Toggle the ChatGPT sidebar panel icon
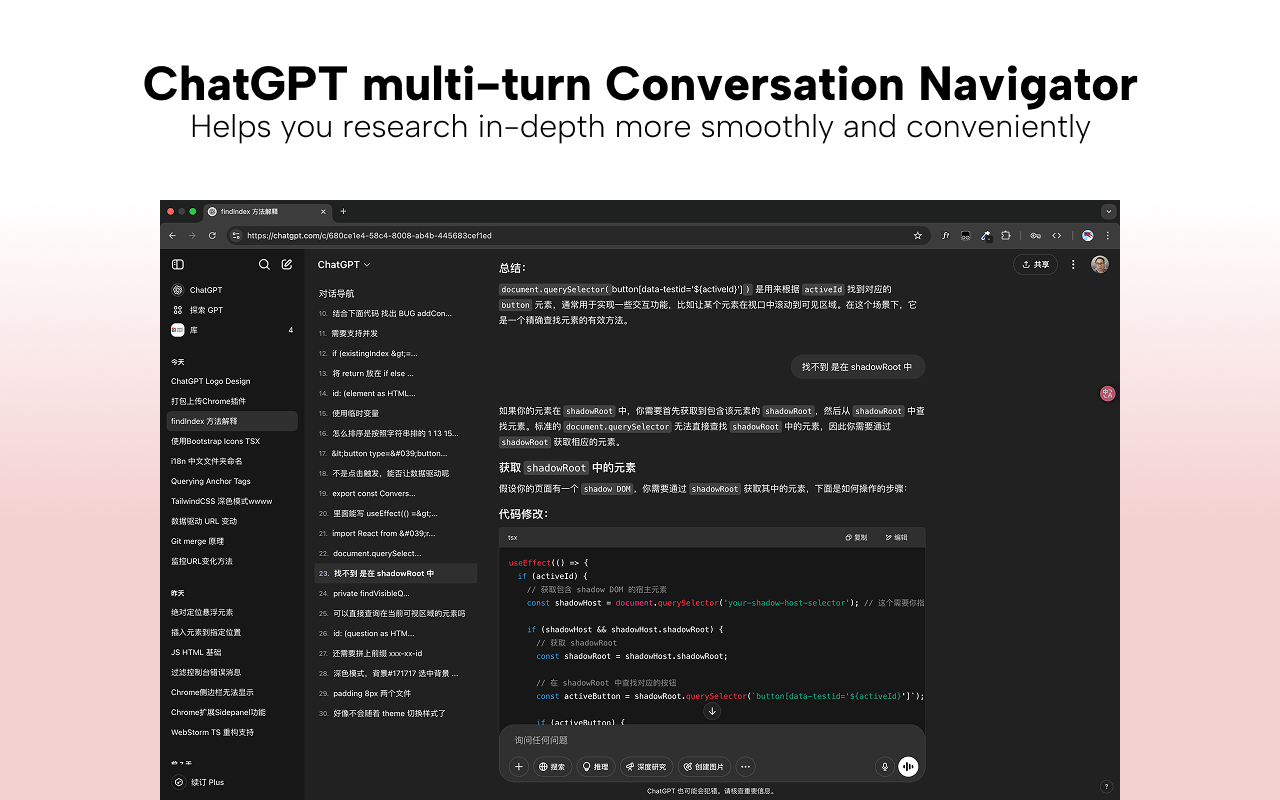The height and width of the screenshot is (800, 1280). [178, 265]
